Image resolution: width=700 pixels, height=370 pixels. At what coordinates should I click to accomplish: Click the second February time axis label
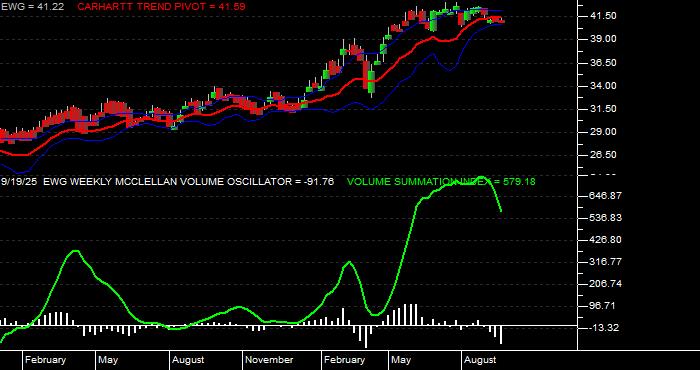click(x=344, y=360)
